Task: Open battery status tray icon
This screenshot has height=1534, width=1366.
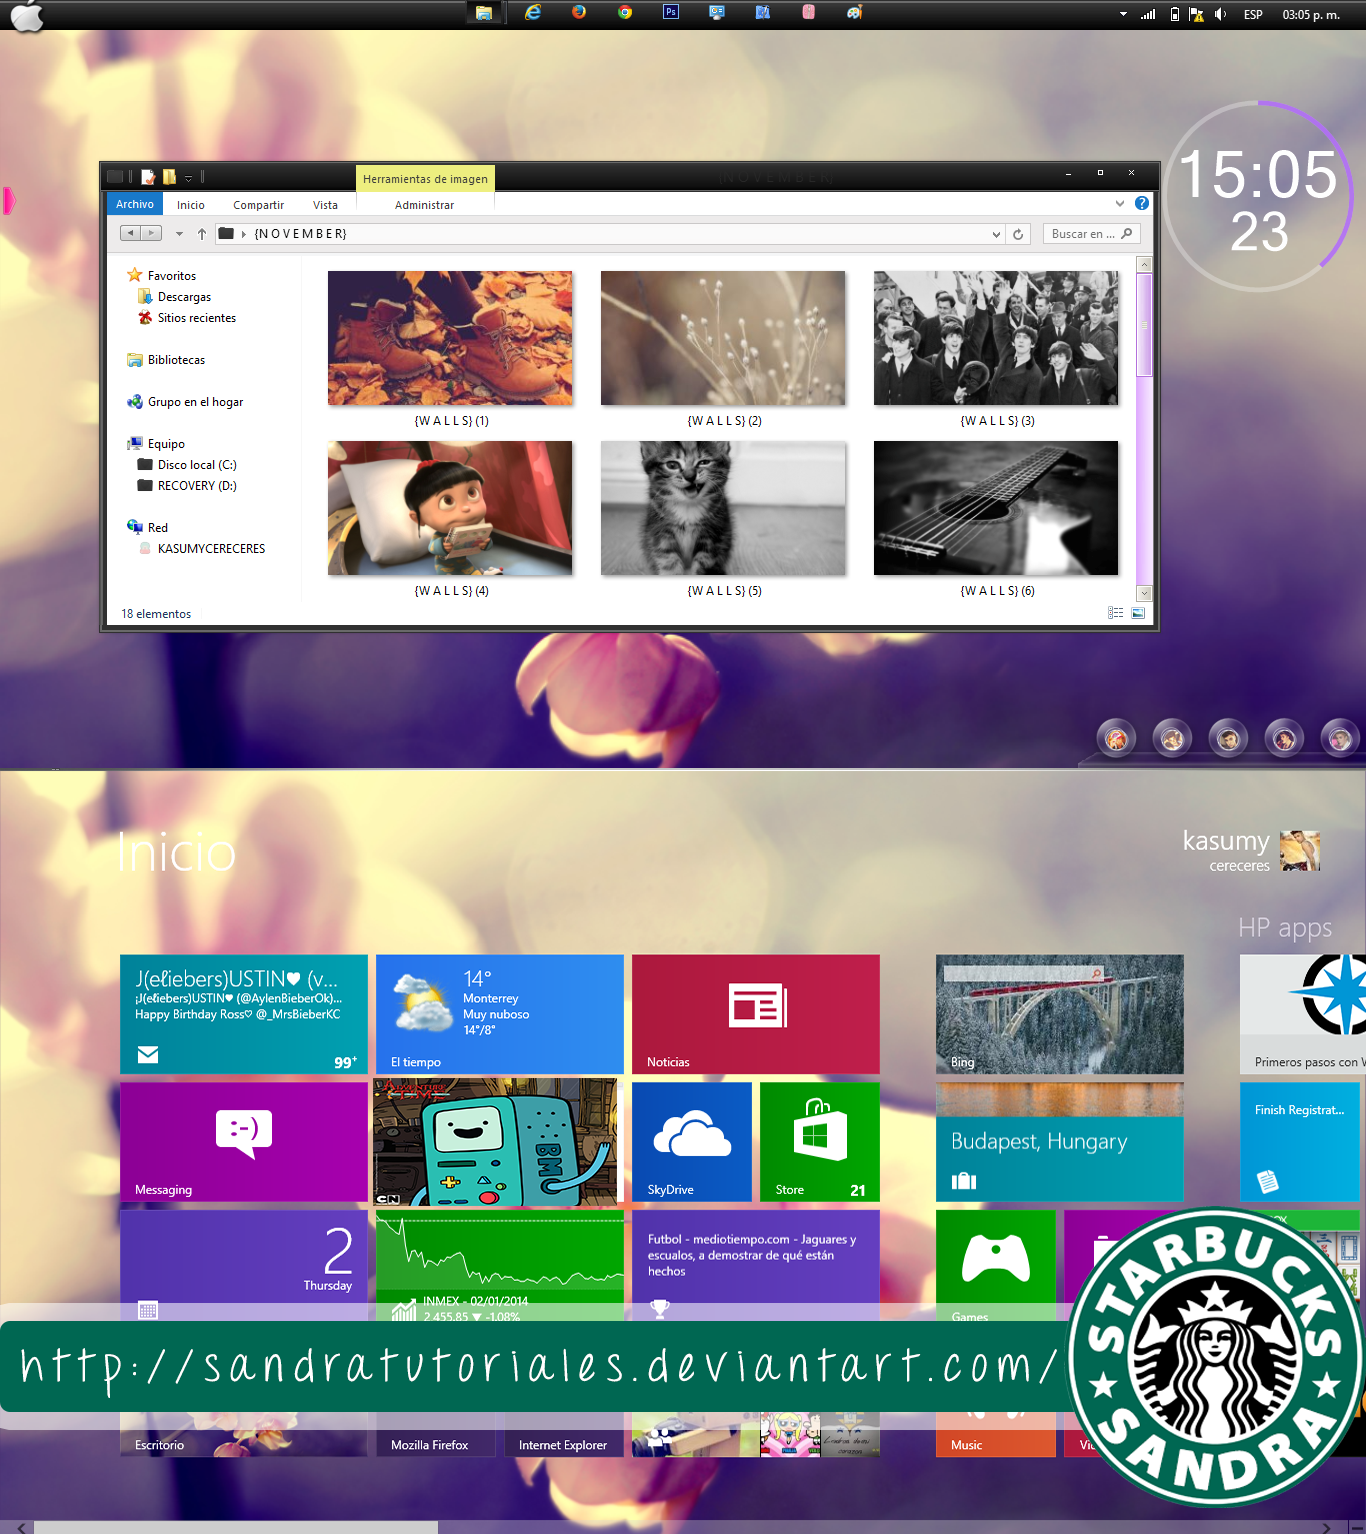Action: (x=1175, y=14)
